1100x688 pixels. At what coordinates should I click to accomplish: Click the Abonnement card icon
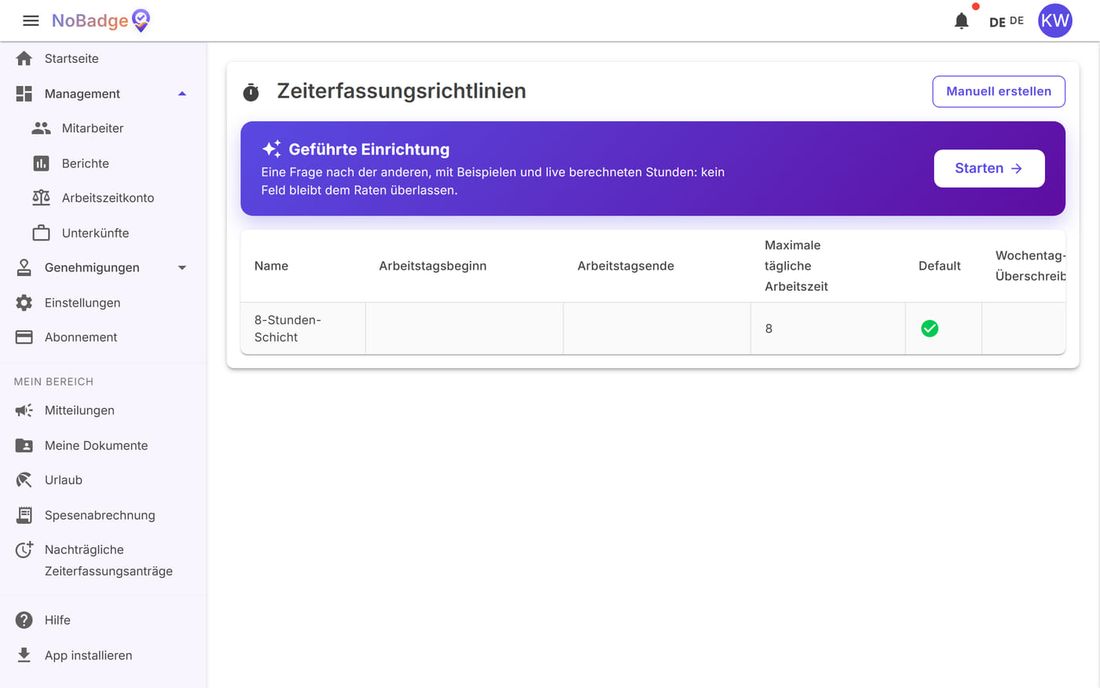(24, 337)
